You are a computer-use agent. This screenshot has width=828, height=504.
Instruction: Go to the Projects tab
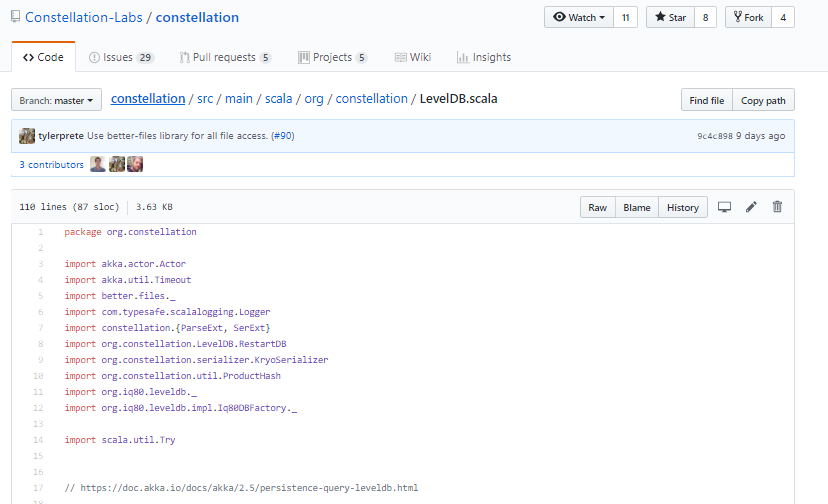pos(333,57)
